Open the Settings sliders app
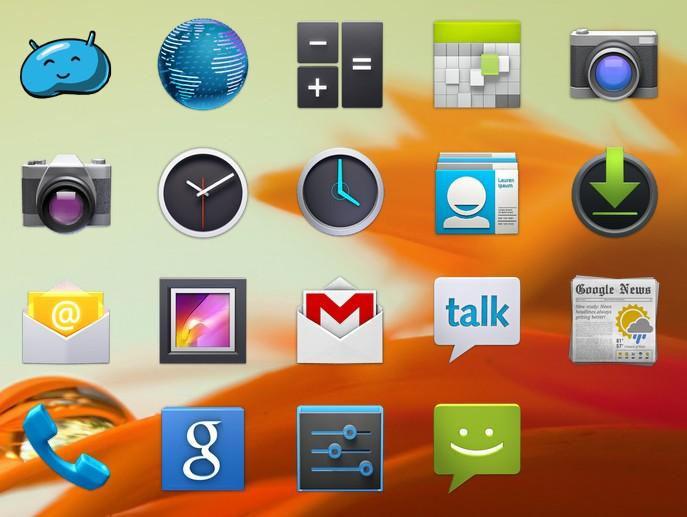Image resolution: width=687 pixels, height=517 pixels. (x=340, y=449)
